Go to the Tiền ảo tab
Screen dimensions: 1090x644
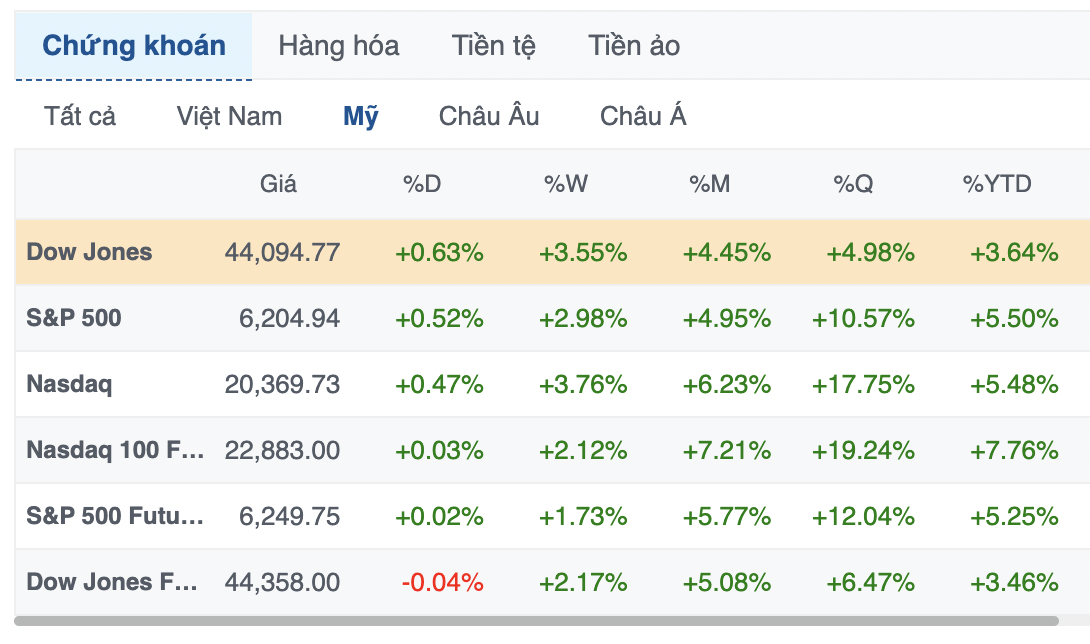pos(634,46)
